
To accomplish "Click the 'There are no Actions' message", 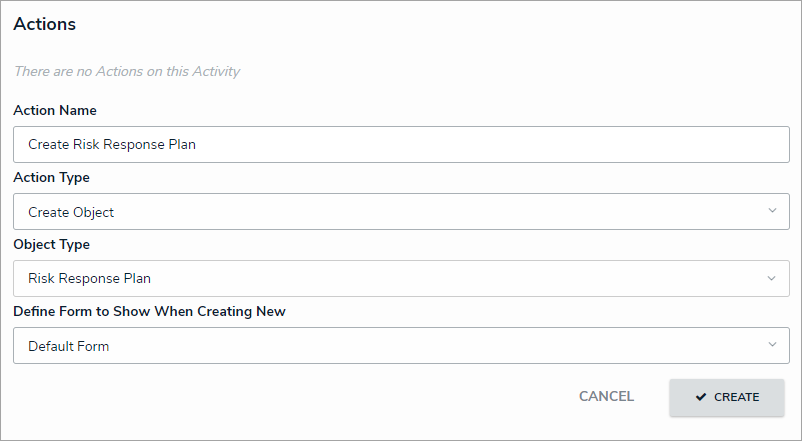I will [x=126, y=72].
